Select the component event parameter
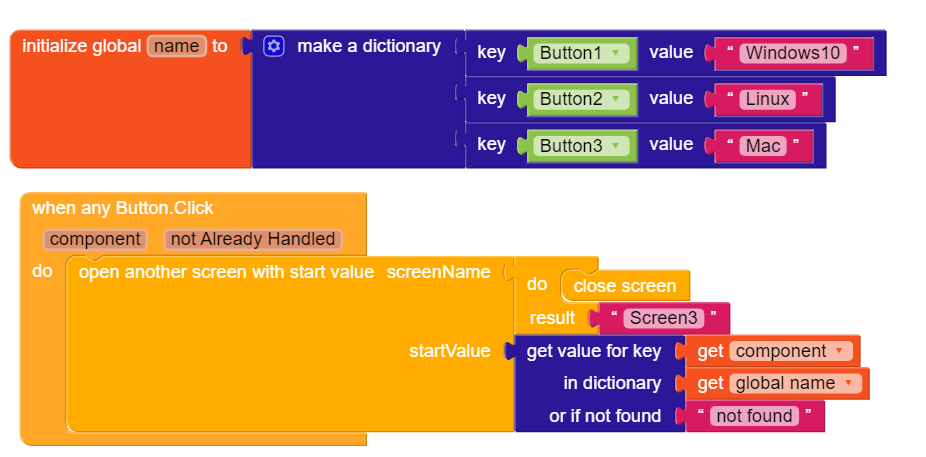 coord(94,239)
